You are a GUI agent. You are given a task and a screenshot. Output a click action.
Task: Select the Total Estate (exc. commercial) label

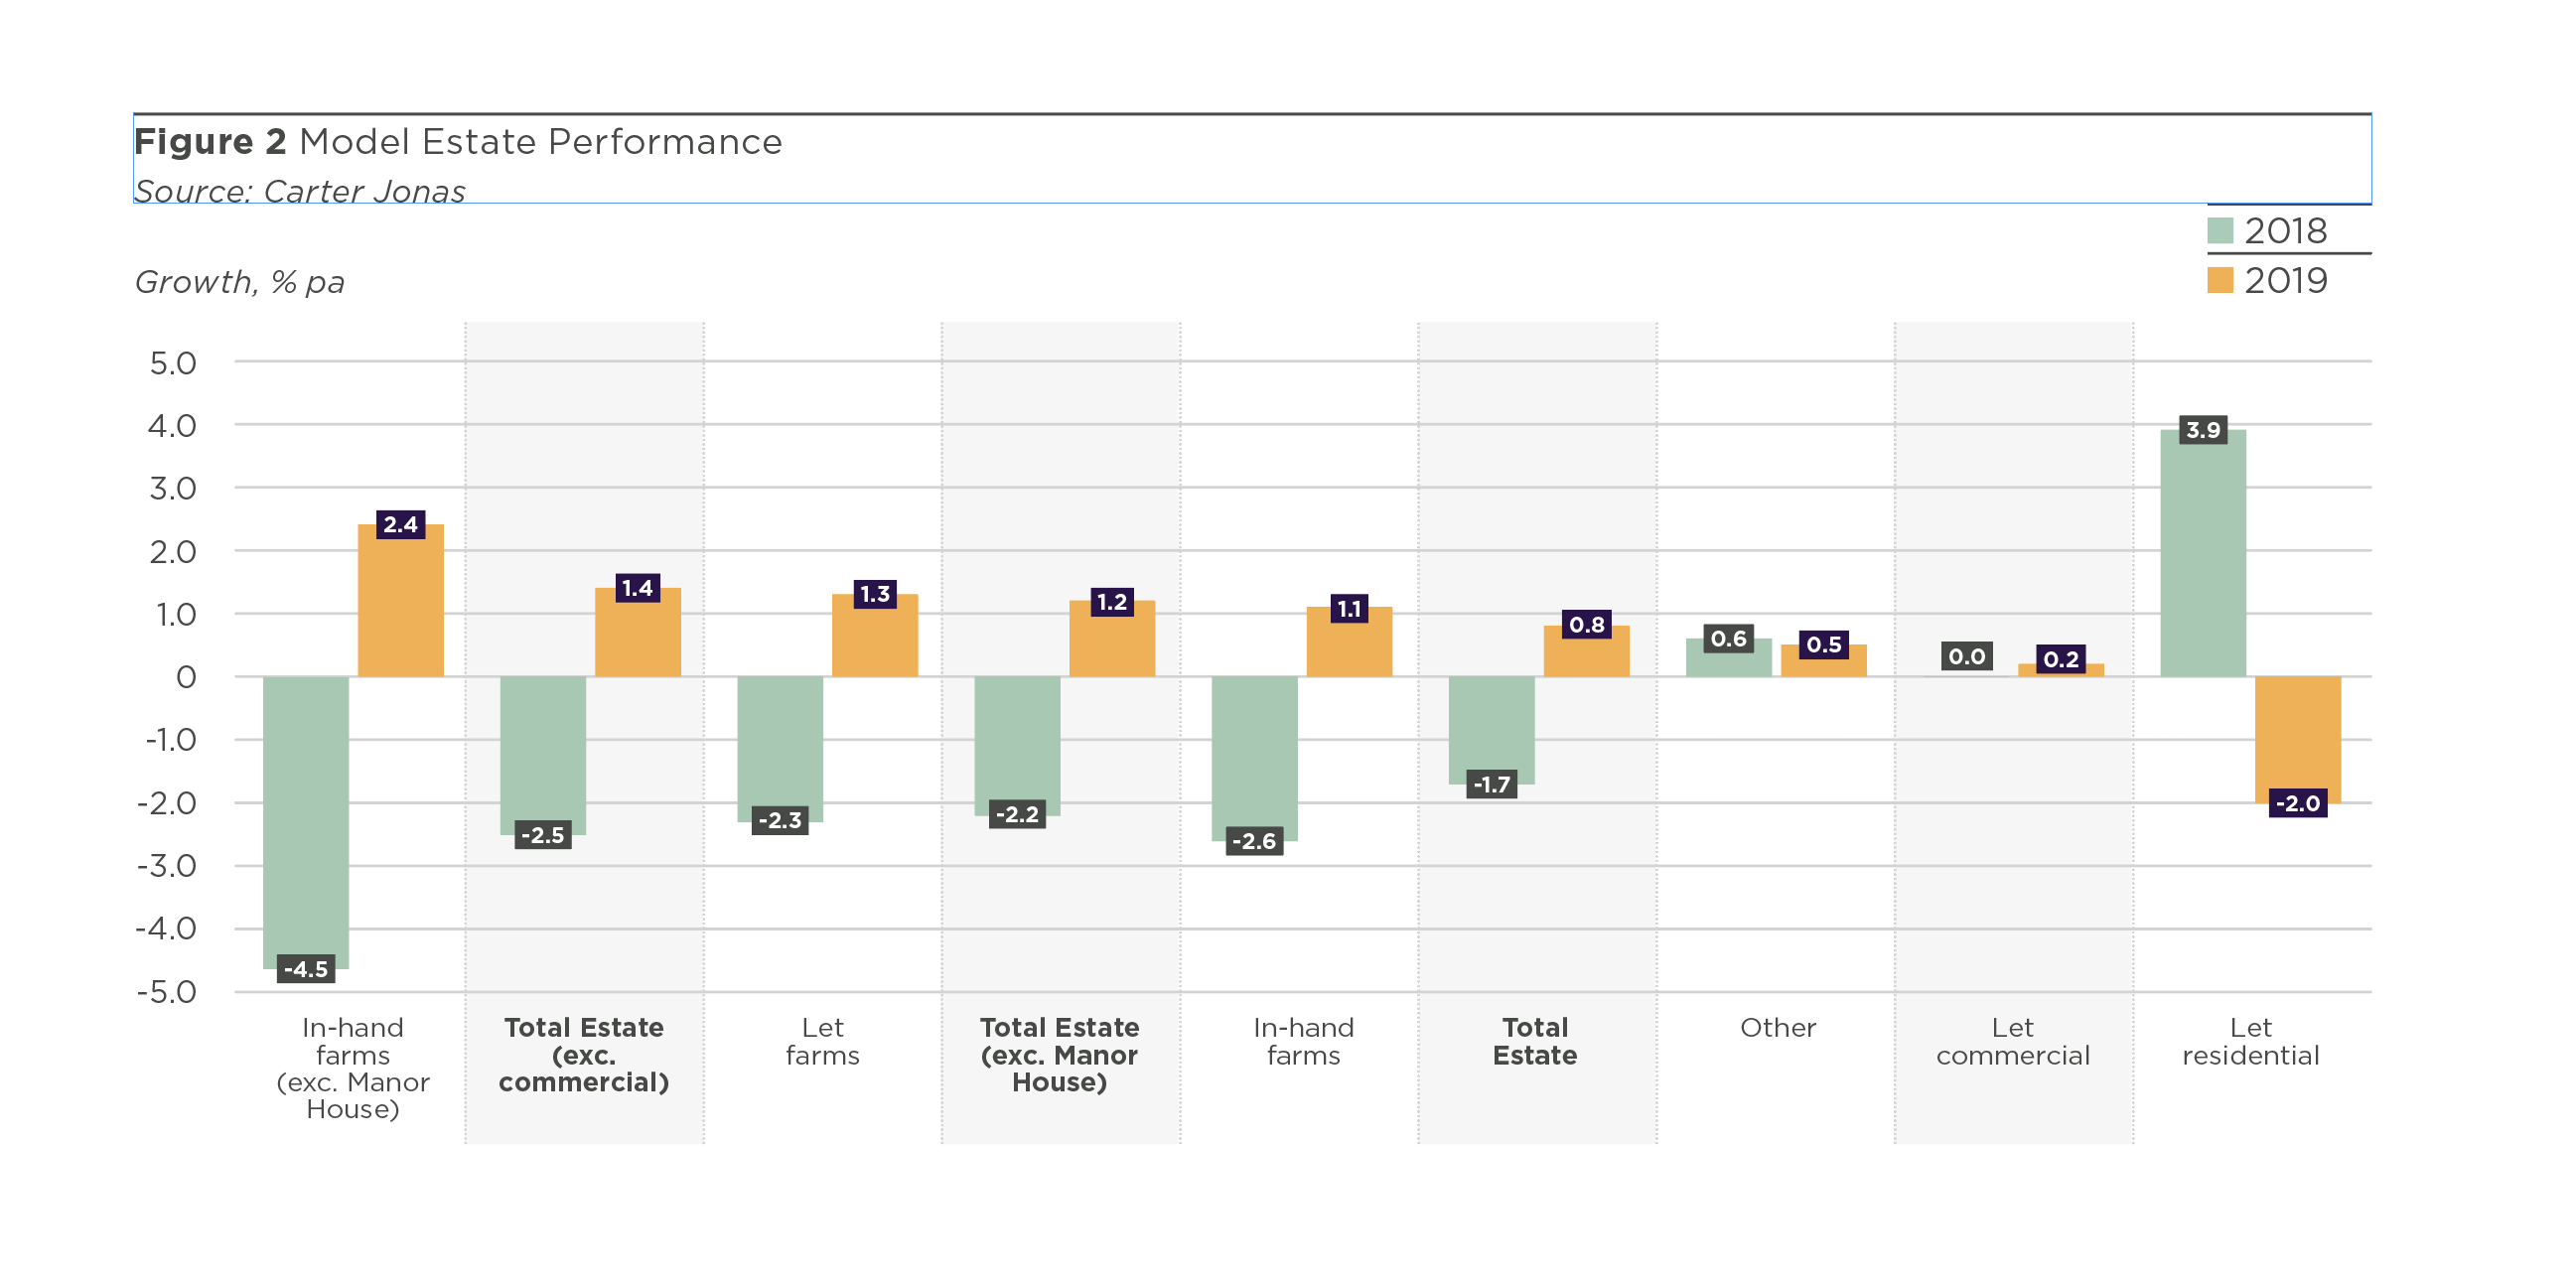[x=584, y=1054]
